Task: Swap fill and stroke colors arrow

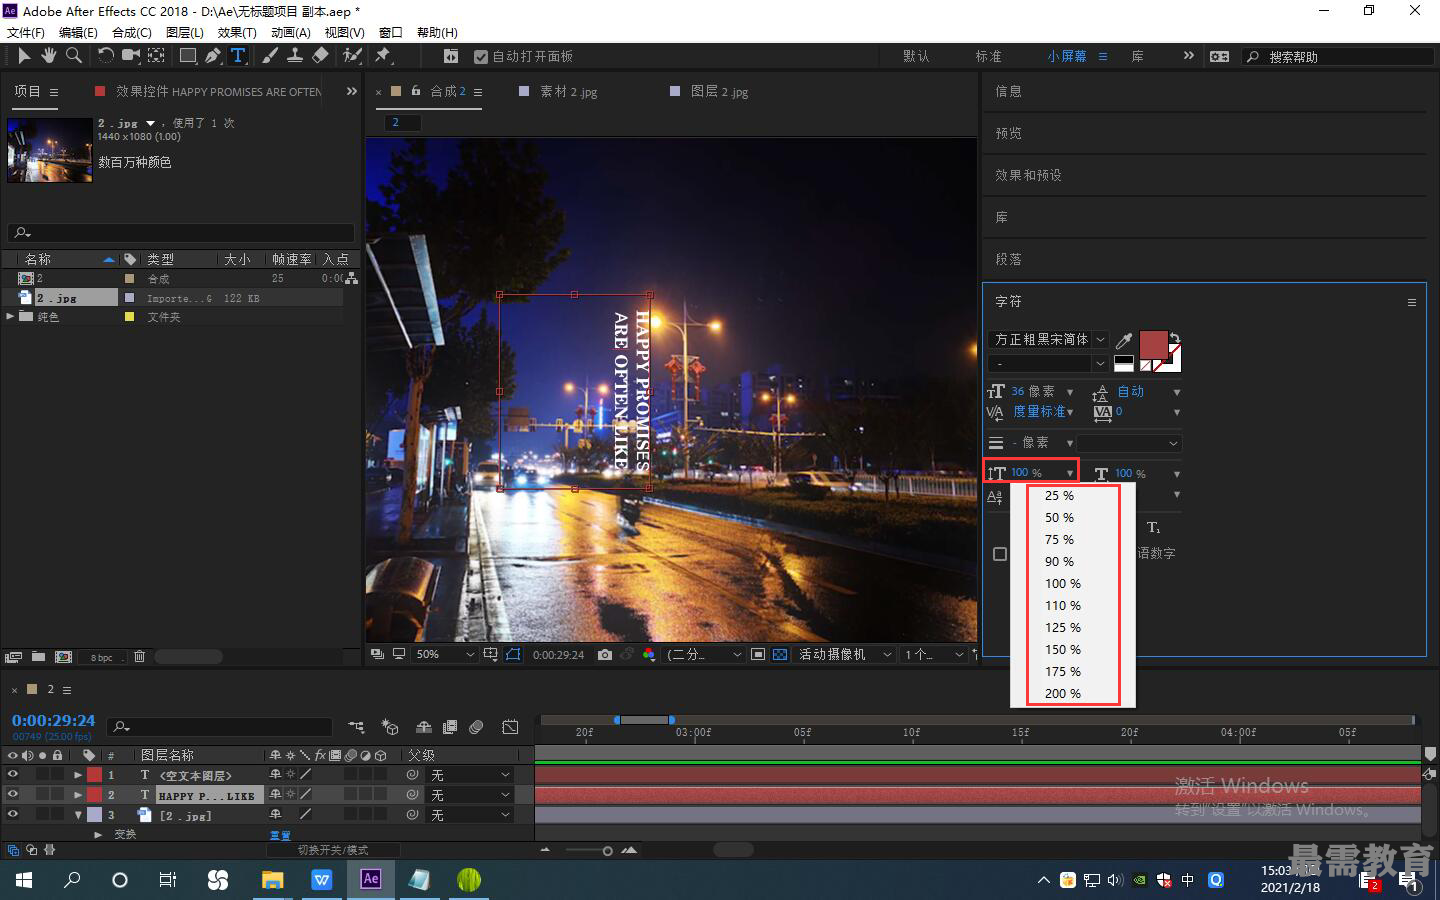Action: tap(1175, 338)
